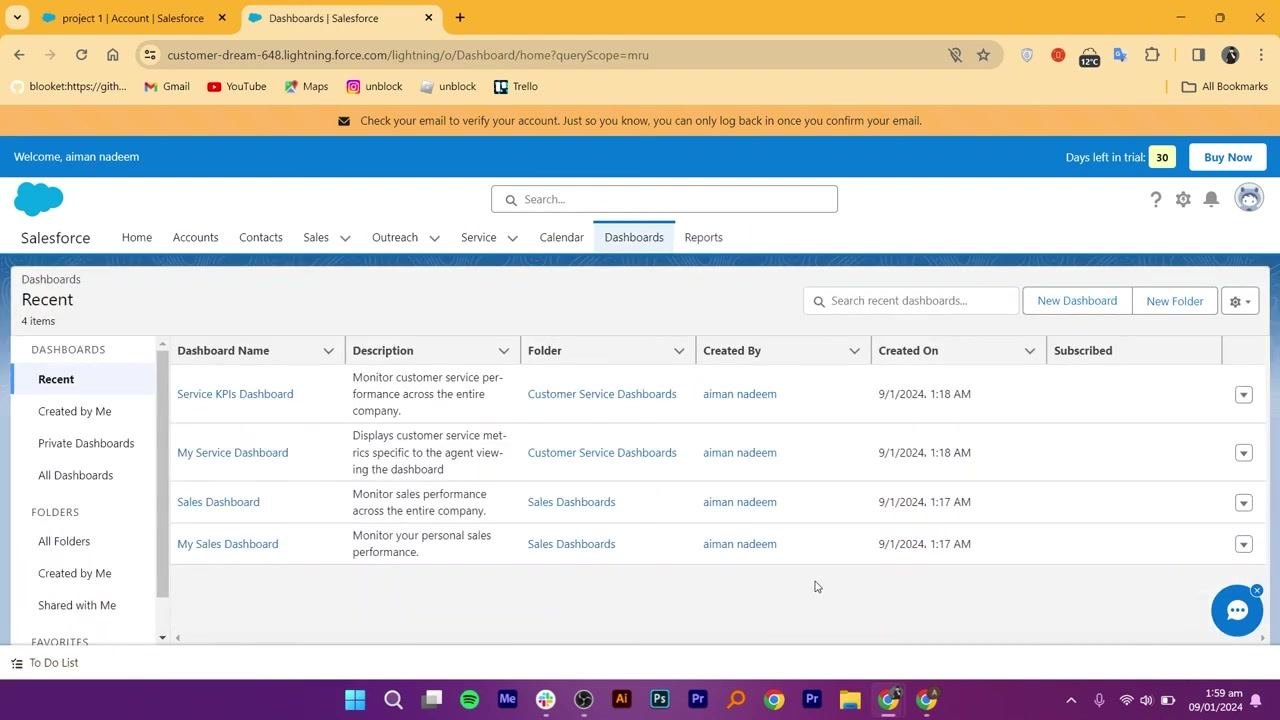Open Created On column dropdown arrow
This screenshot has height=720, width=1280.
point(1029,351)
